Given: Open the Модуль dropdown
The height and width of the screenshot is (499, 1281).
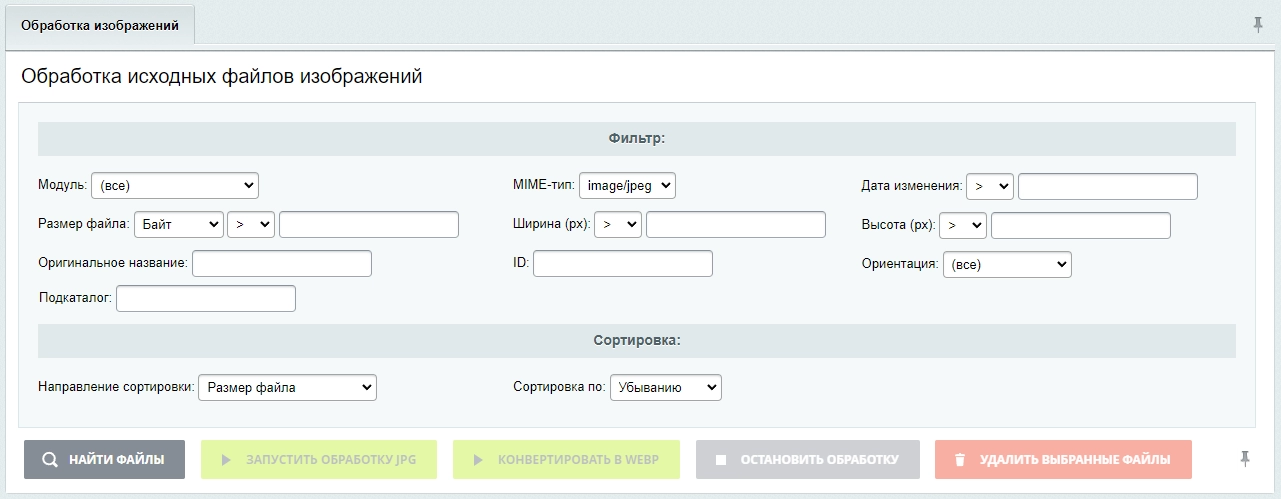Looking at the screenshot, I should [x=175, y=186].
